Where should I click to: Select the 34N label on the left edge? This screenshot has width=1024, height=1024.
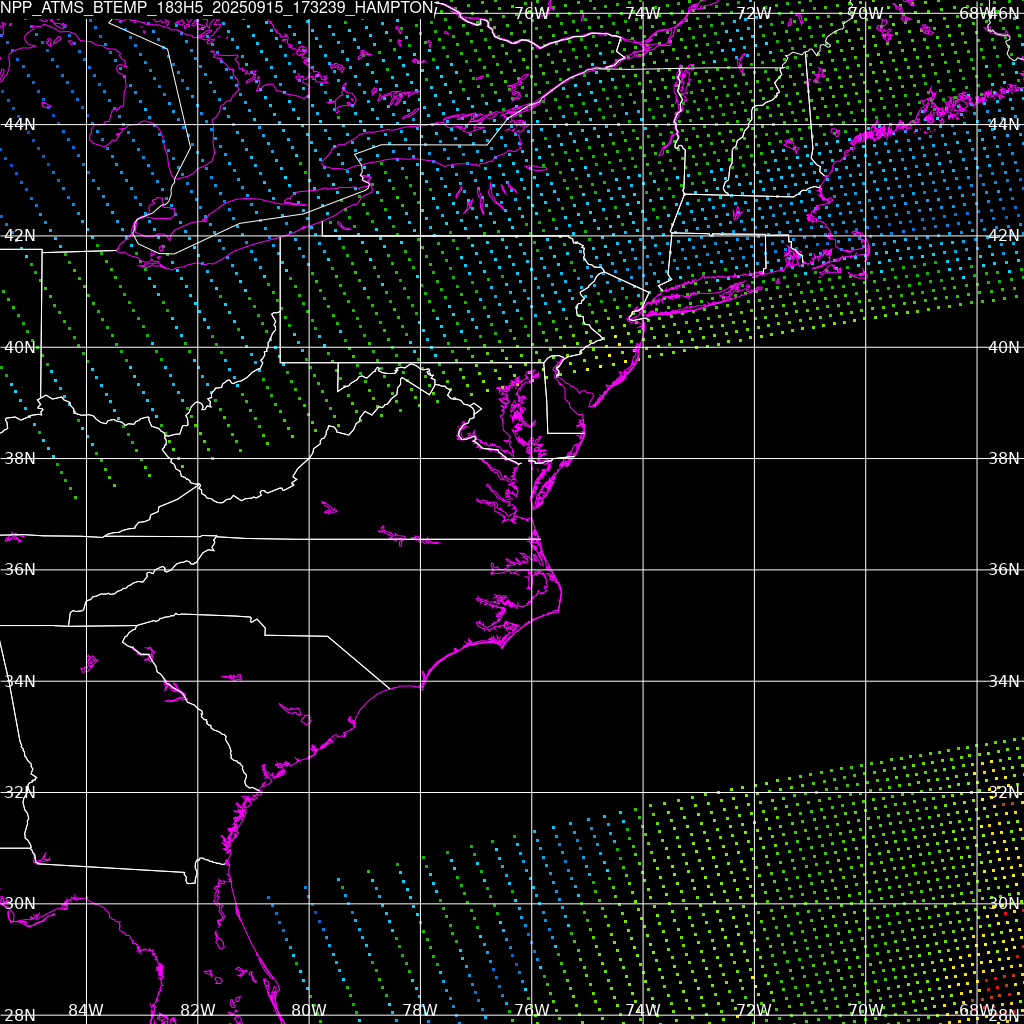tap(18, 681)
